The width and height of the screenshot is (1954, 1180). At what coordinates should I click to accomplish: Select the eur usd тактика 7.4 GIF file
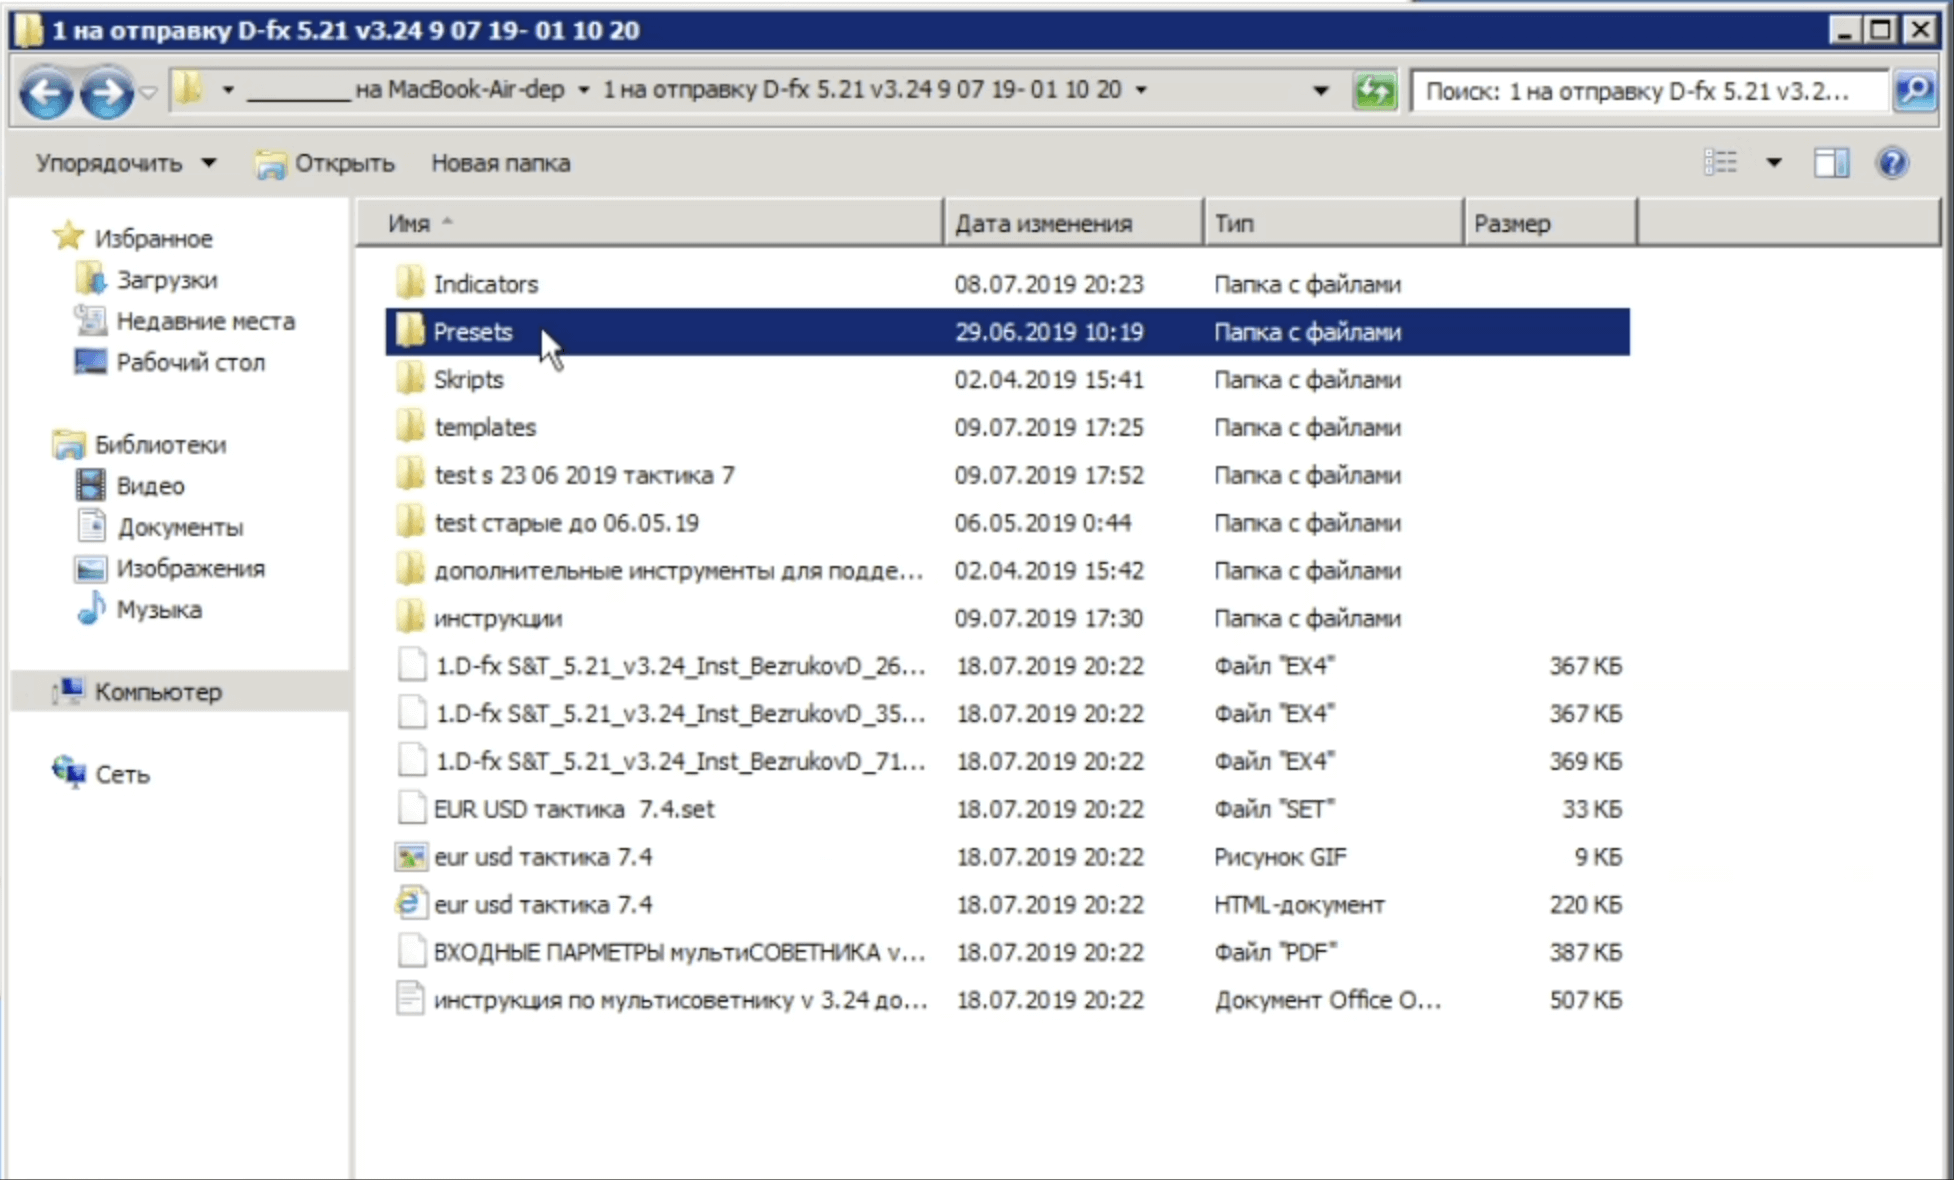(543, 857)
